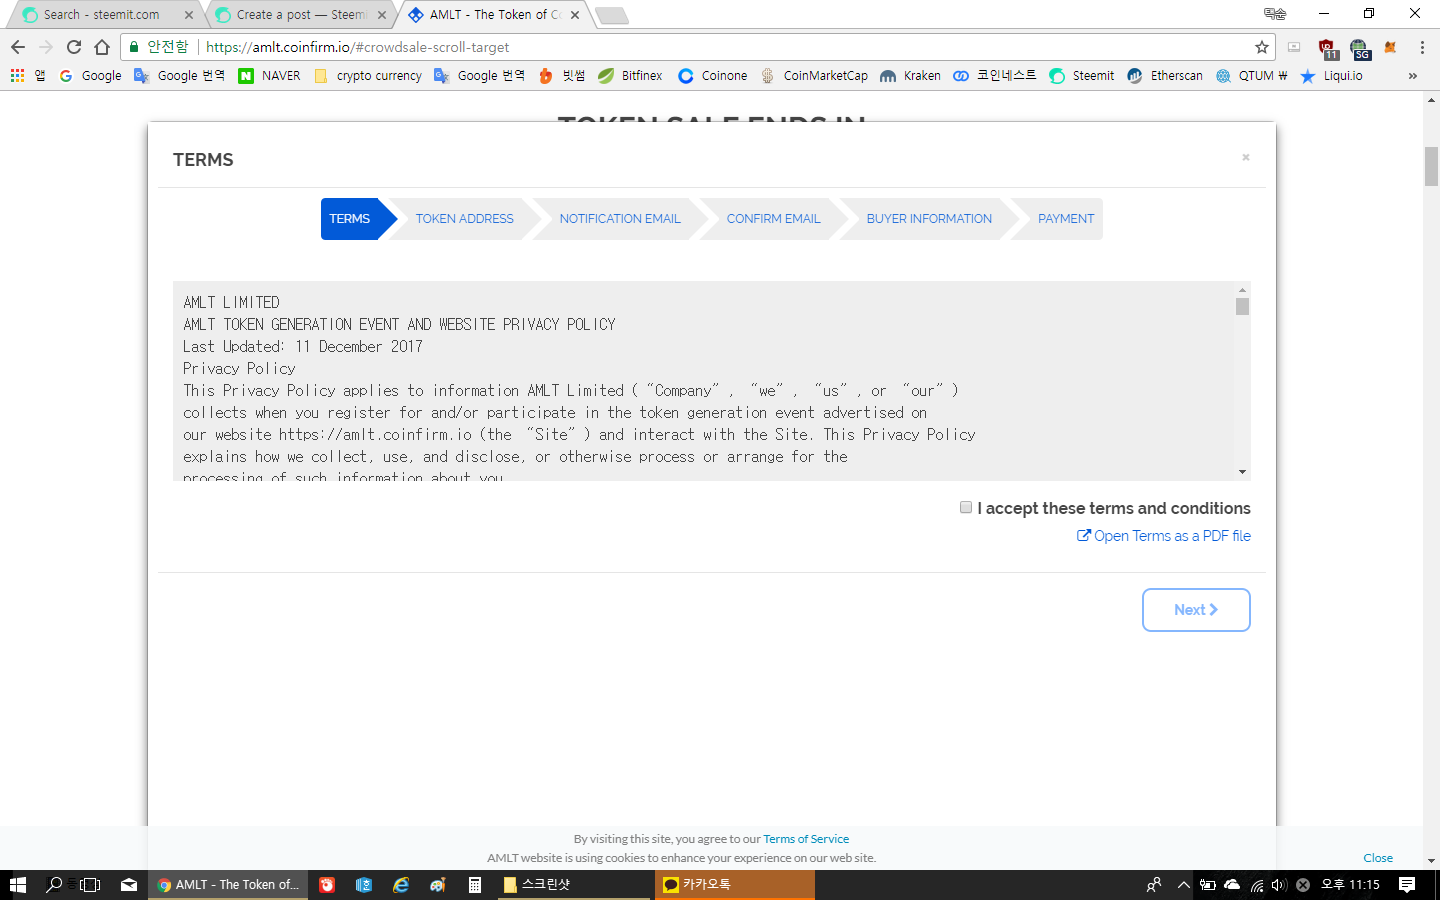Reload the current page
This screenshot has width=1440, height=900.
[74, 47]
